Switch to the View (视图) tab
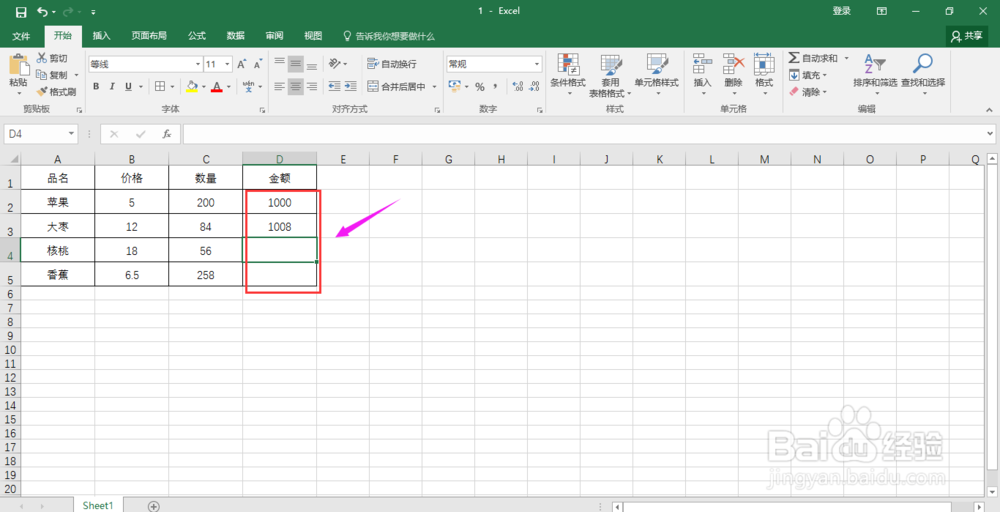This screenshot has height=512, width=1000. [x=312, y=36]
